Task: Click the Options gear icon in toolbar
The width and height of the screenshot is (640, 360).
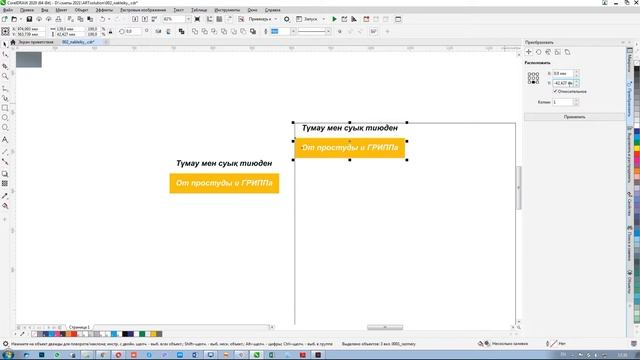Action: click(x=287, y=19)
